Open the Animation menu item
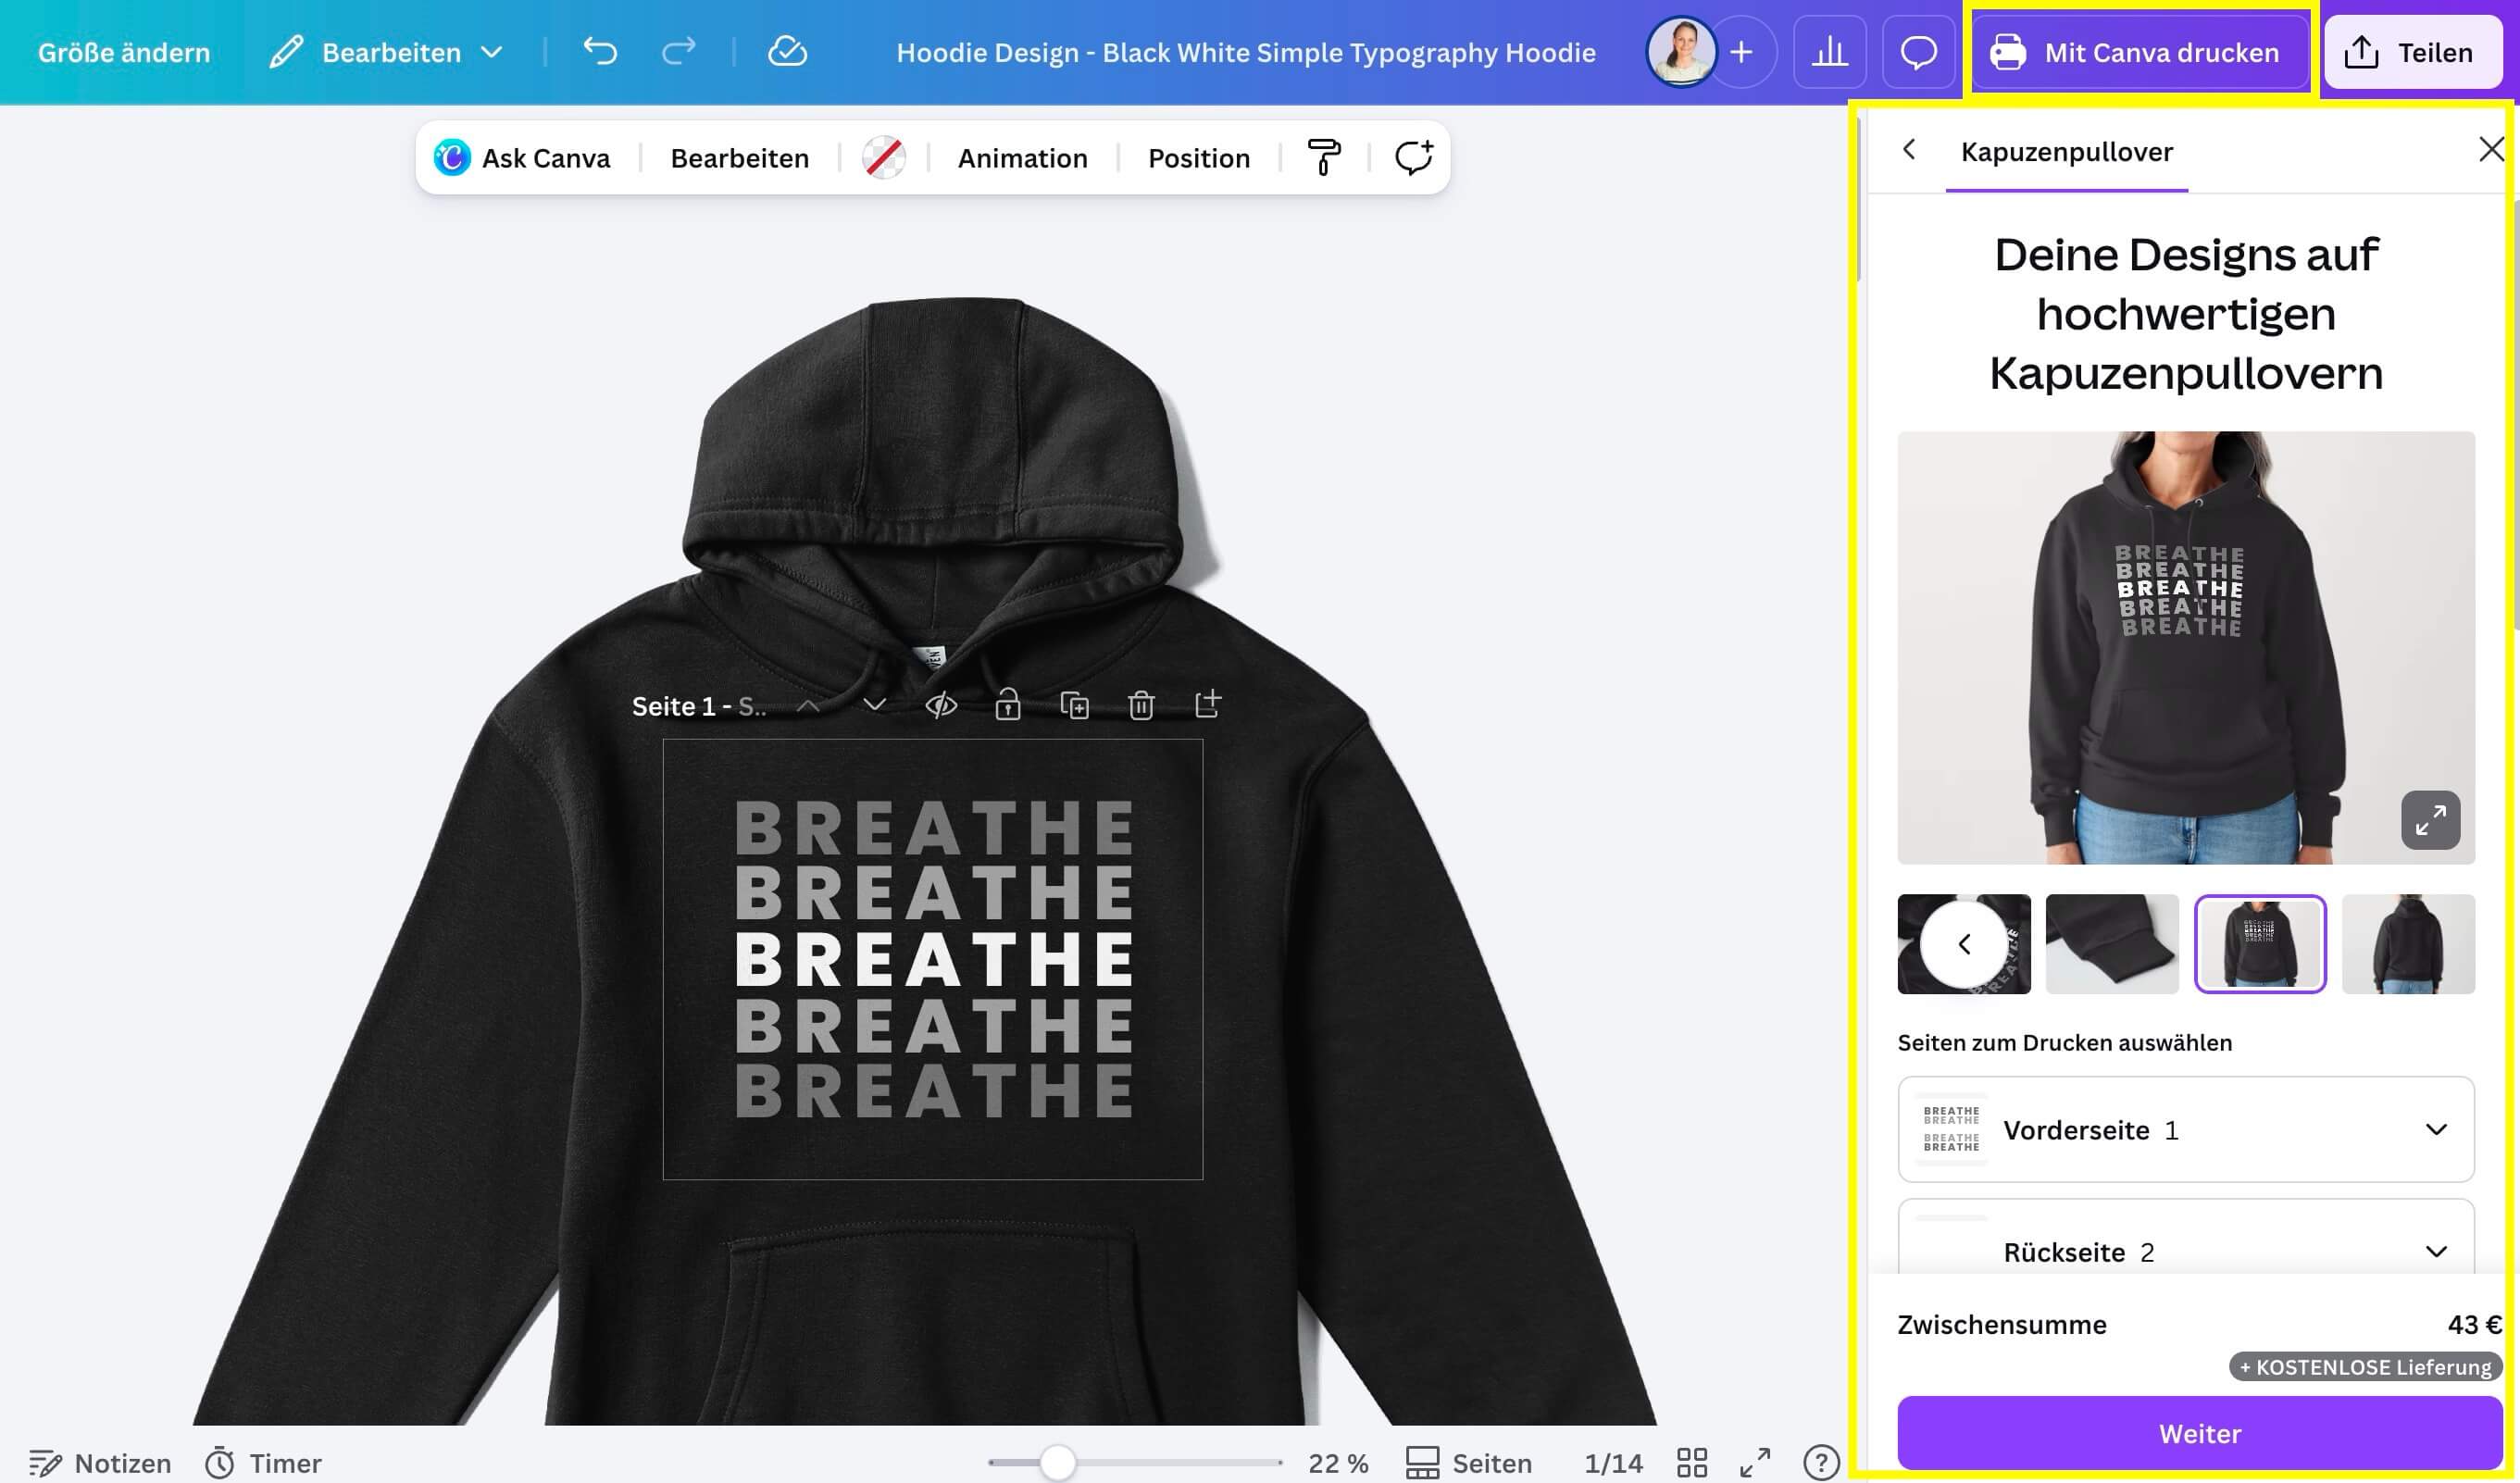The height and width of the screenshot is (1483, 2520). tap(1022, 158)
